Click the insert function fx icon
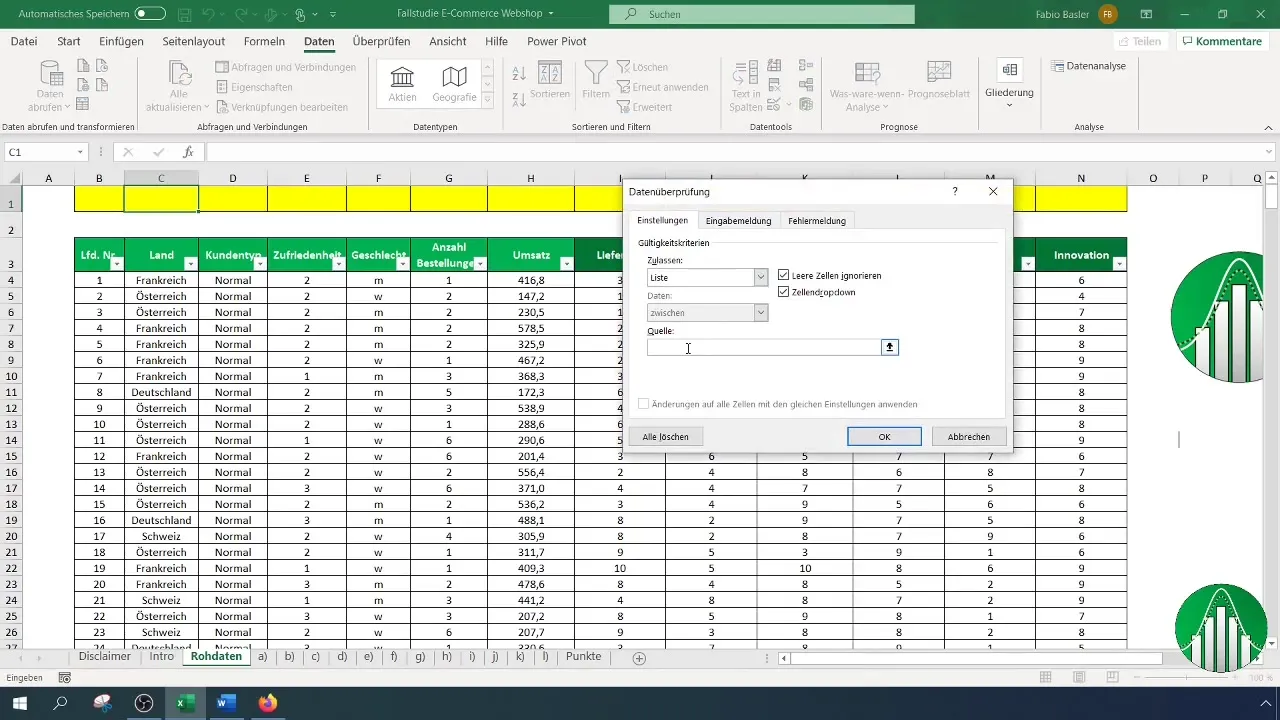 click(188, 152)
